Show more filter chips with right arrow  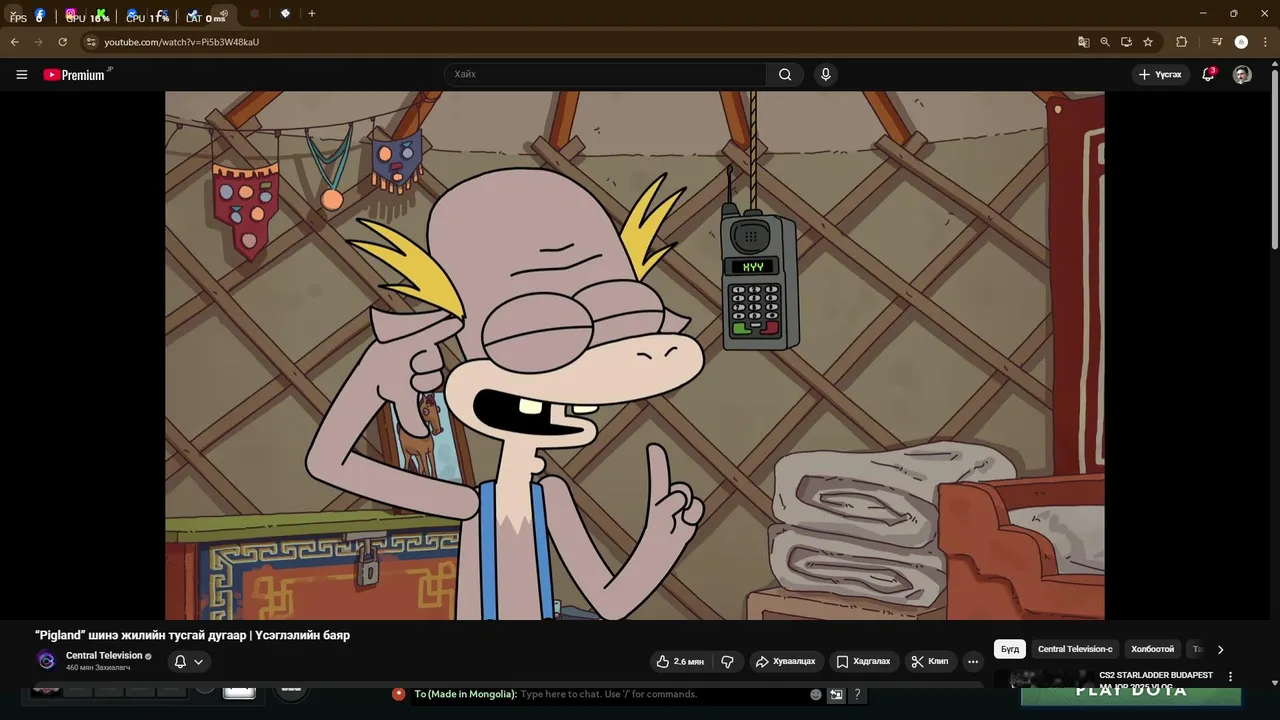1220,649
